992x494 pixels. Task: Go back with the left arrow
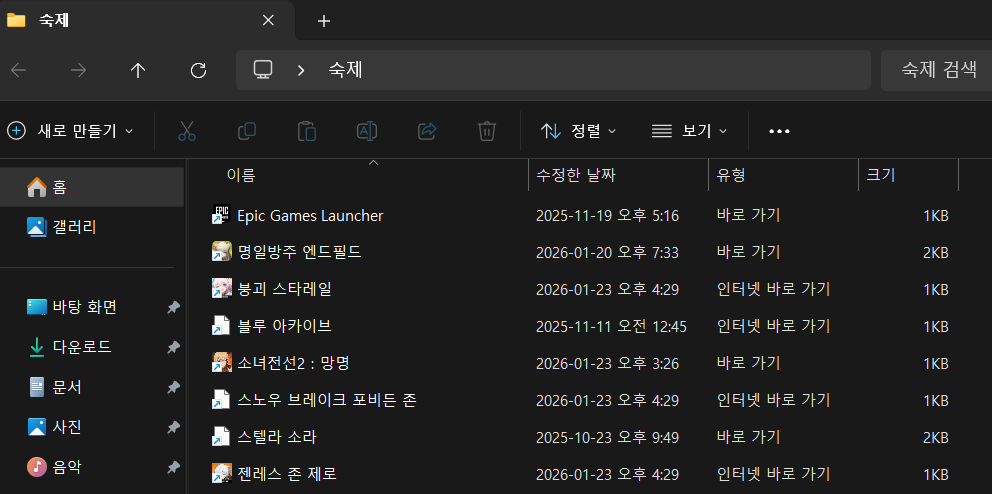[x=18, y=70]
